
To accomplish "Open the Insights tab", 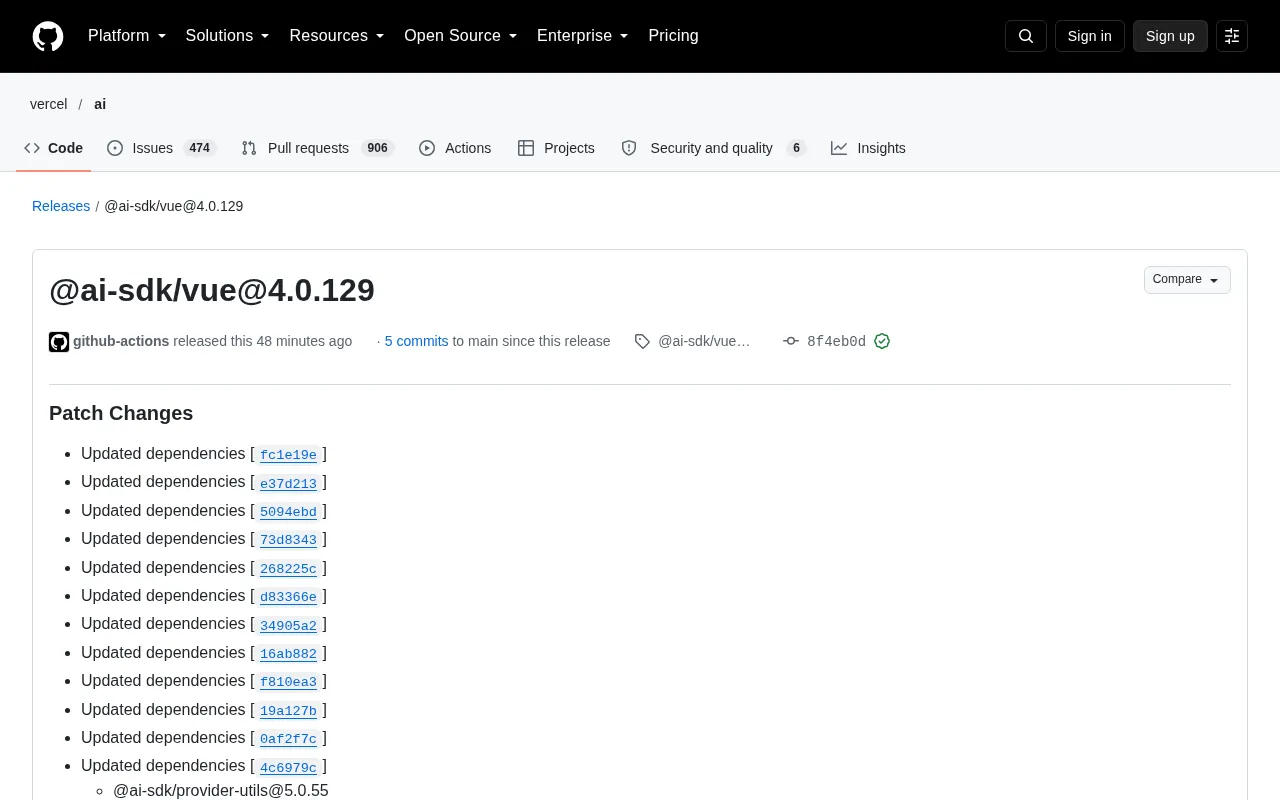I will [868, 148].
